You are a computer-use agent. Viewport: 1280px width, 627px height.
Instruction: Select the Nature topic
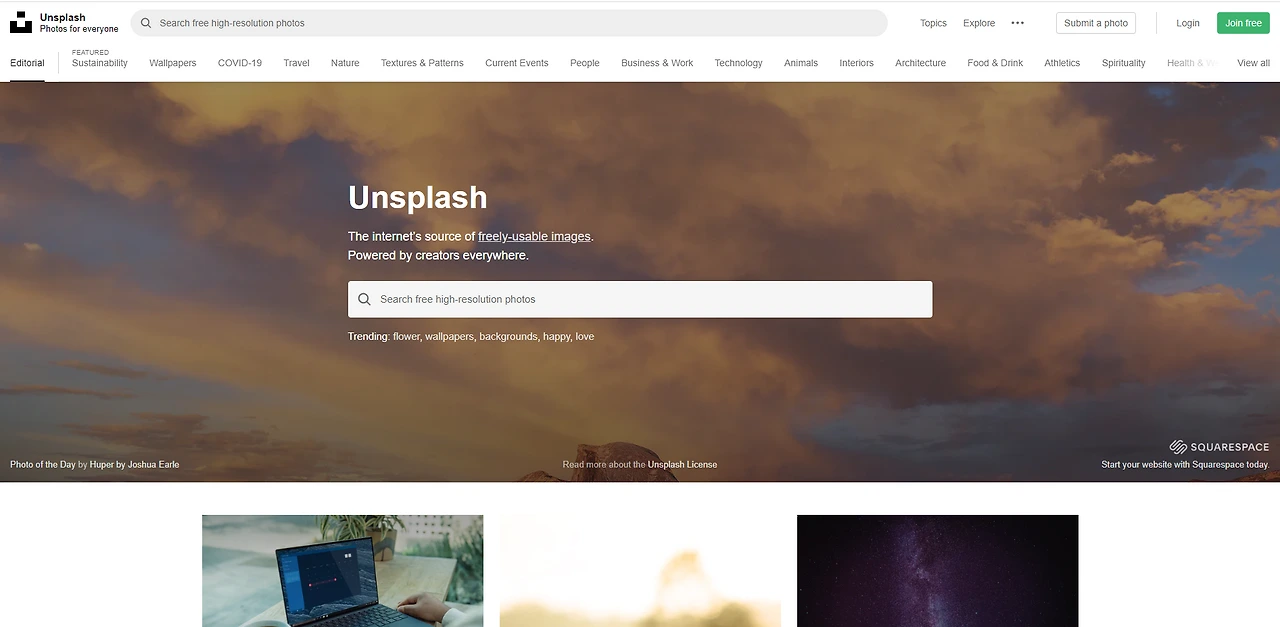pos(345,63)
